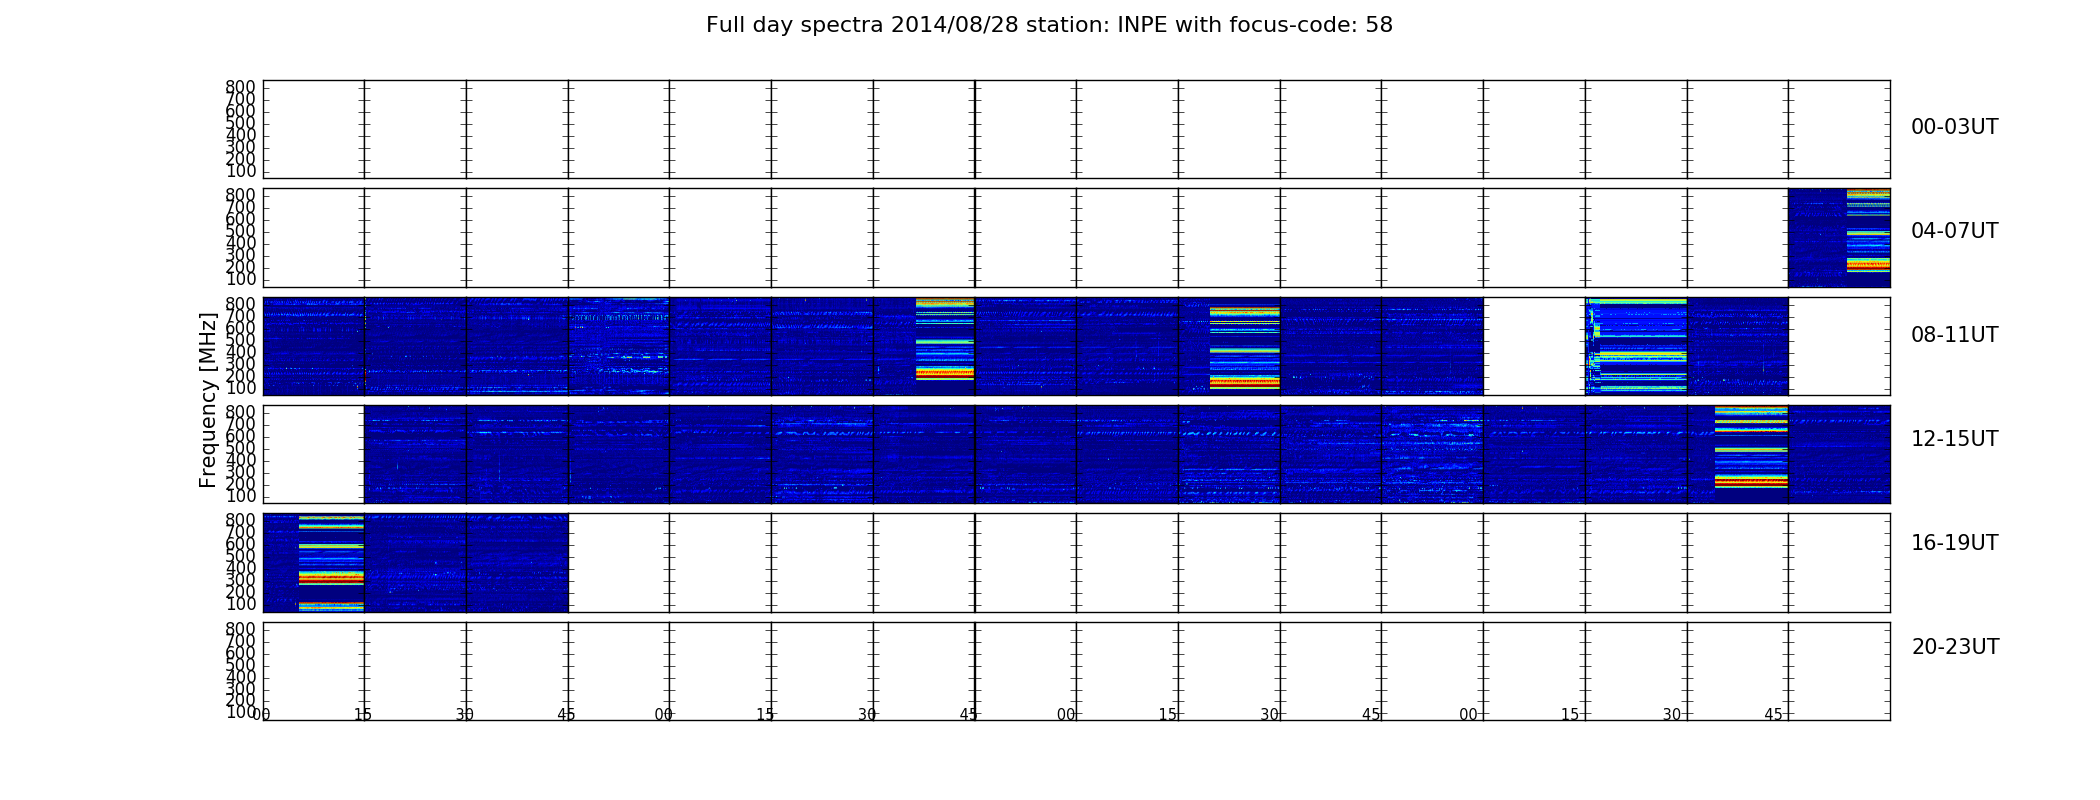2100x800 pixels.
Task: Click the 800 tick label of the 16-19UT panel
Action: point(240,520)
